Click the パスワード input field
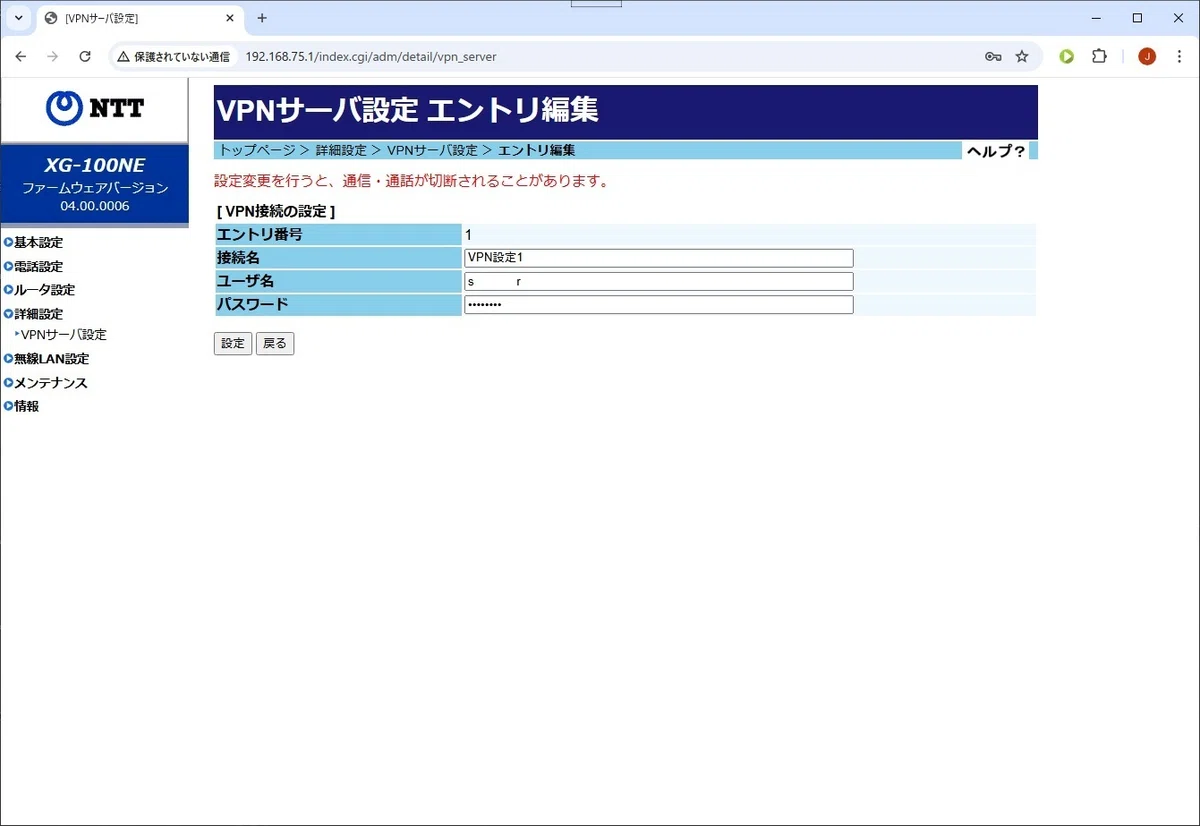1200x826 pixels. [659, 305]
